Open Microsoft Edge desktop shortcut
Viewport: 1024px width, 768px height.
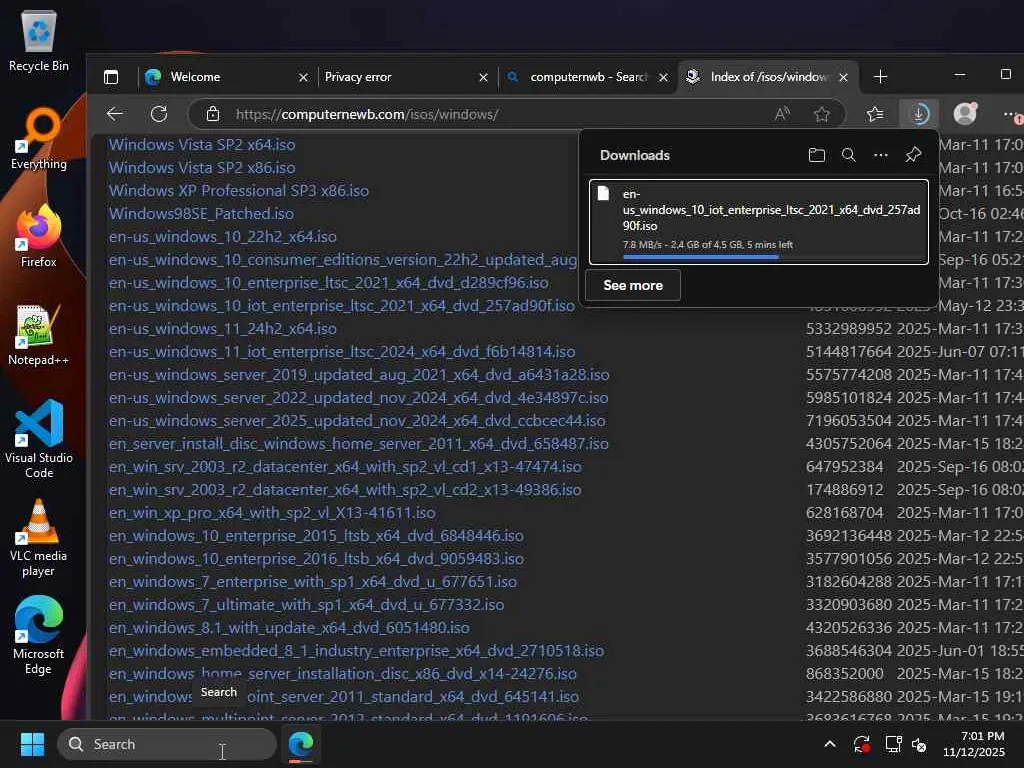pos(39,636)
